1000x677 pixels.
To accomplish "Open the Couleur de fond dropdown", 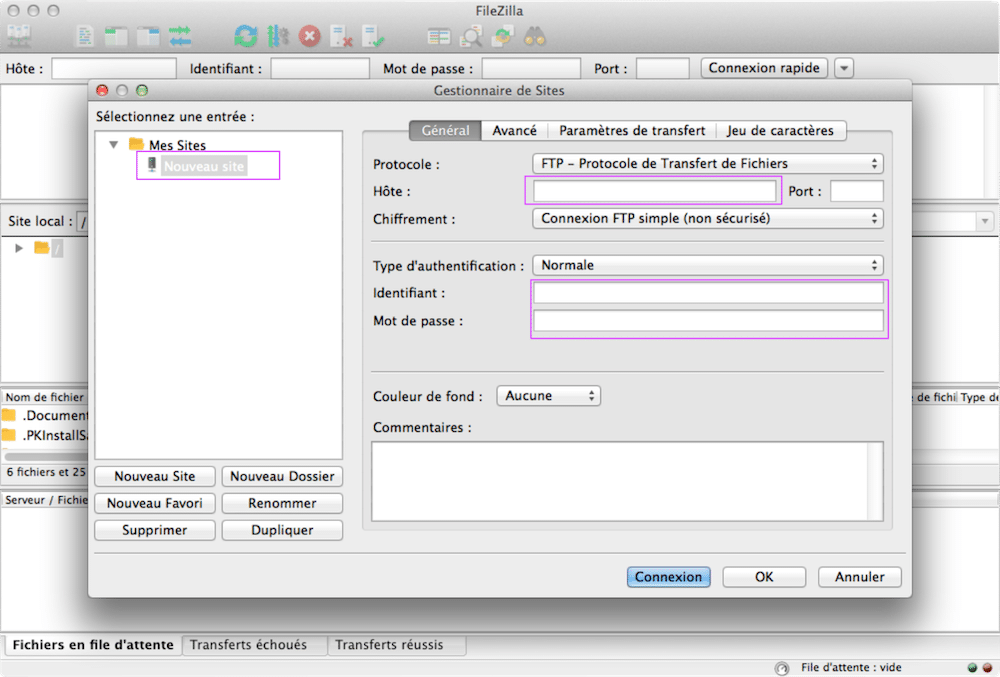I will [548, 396].
